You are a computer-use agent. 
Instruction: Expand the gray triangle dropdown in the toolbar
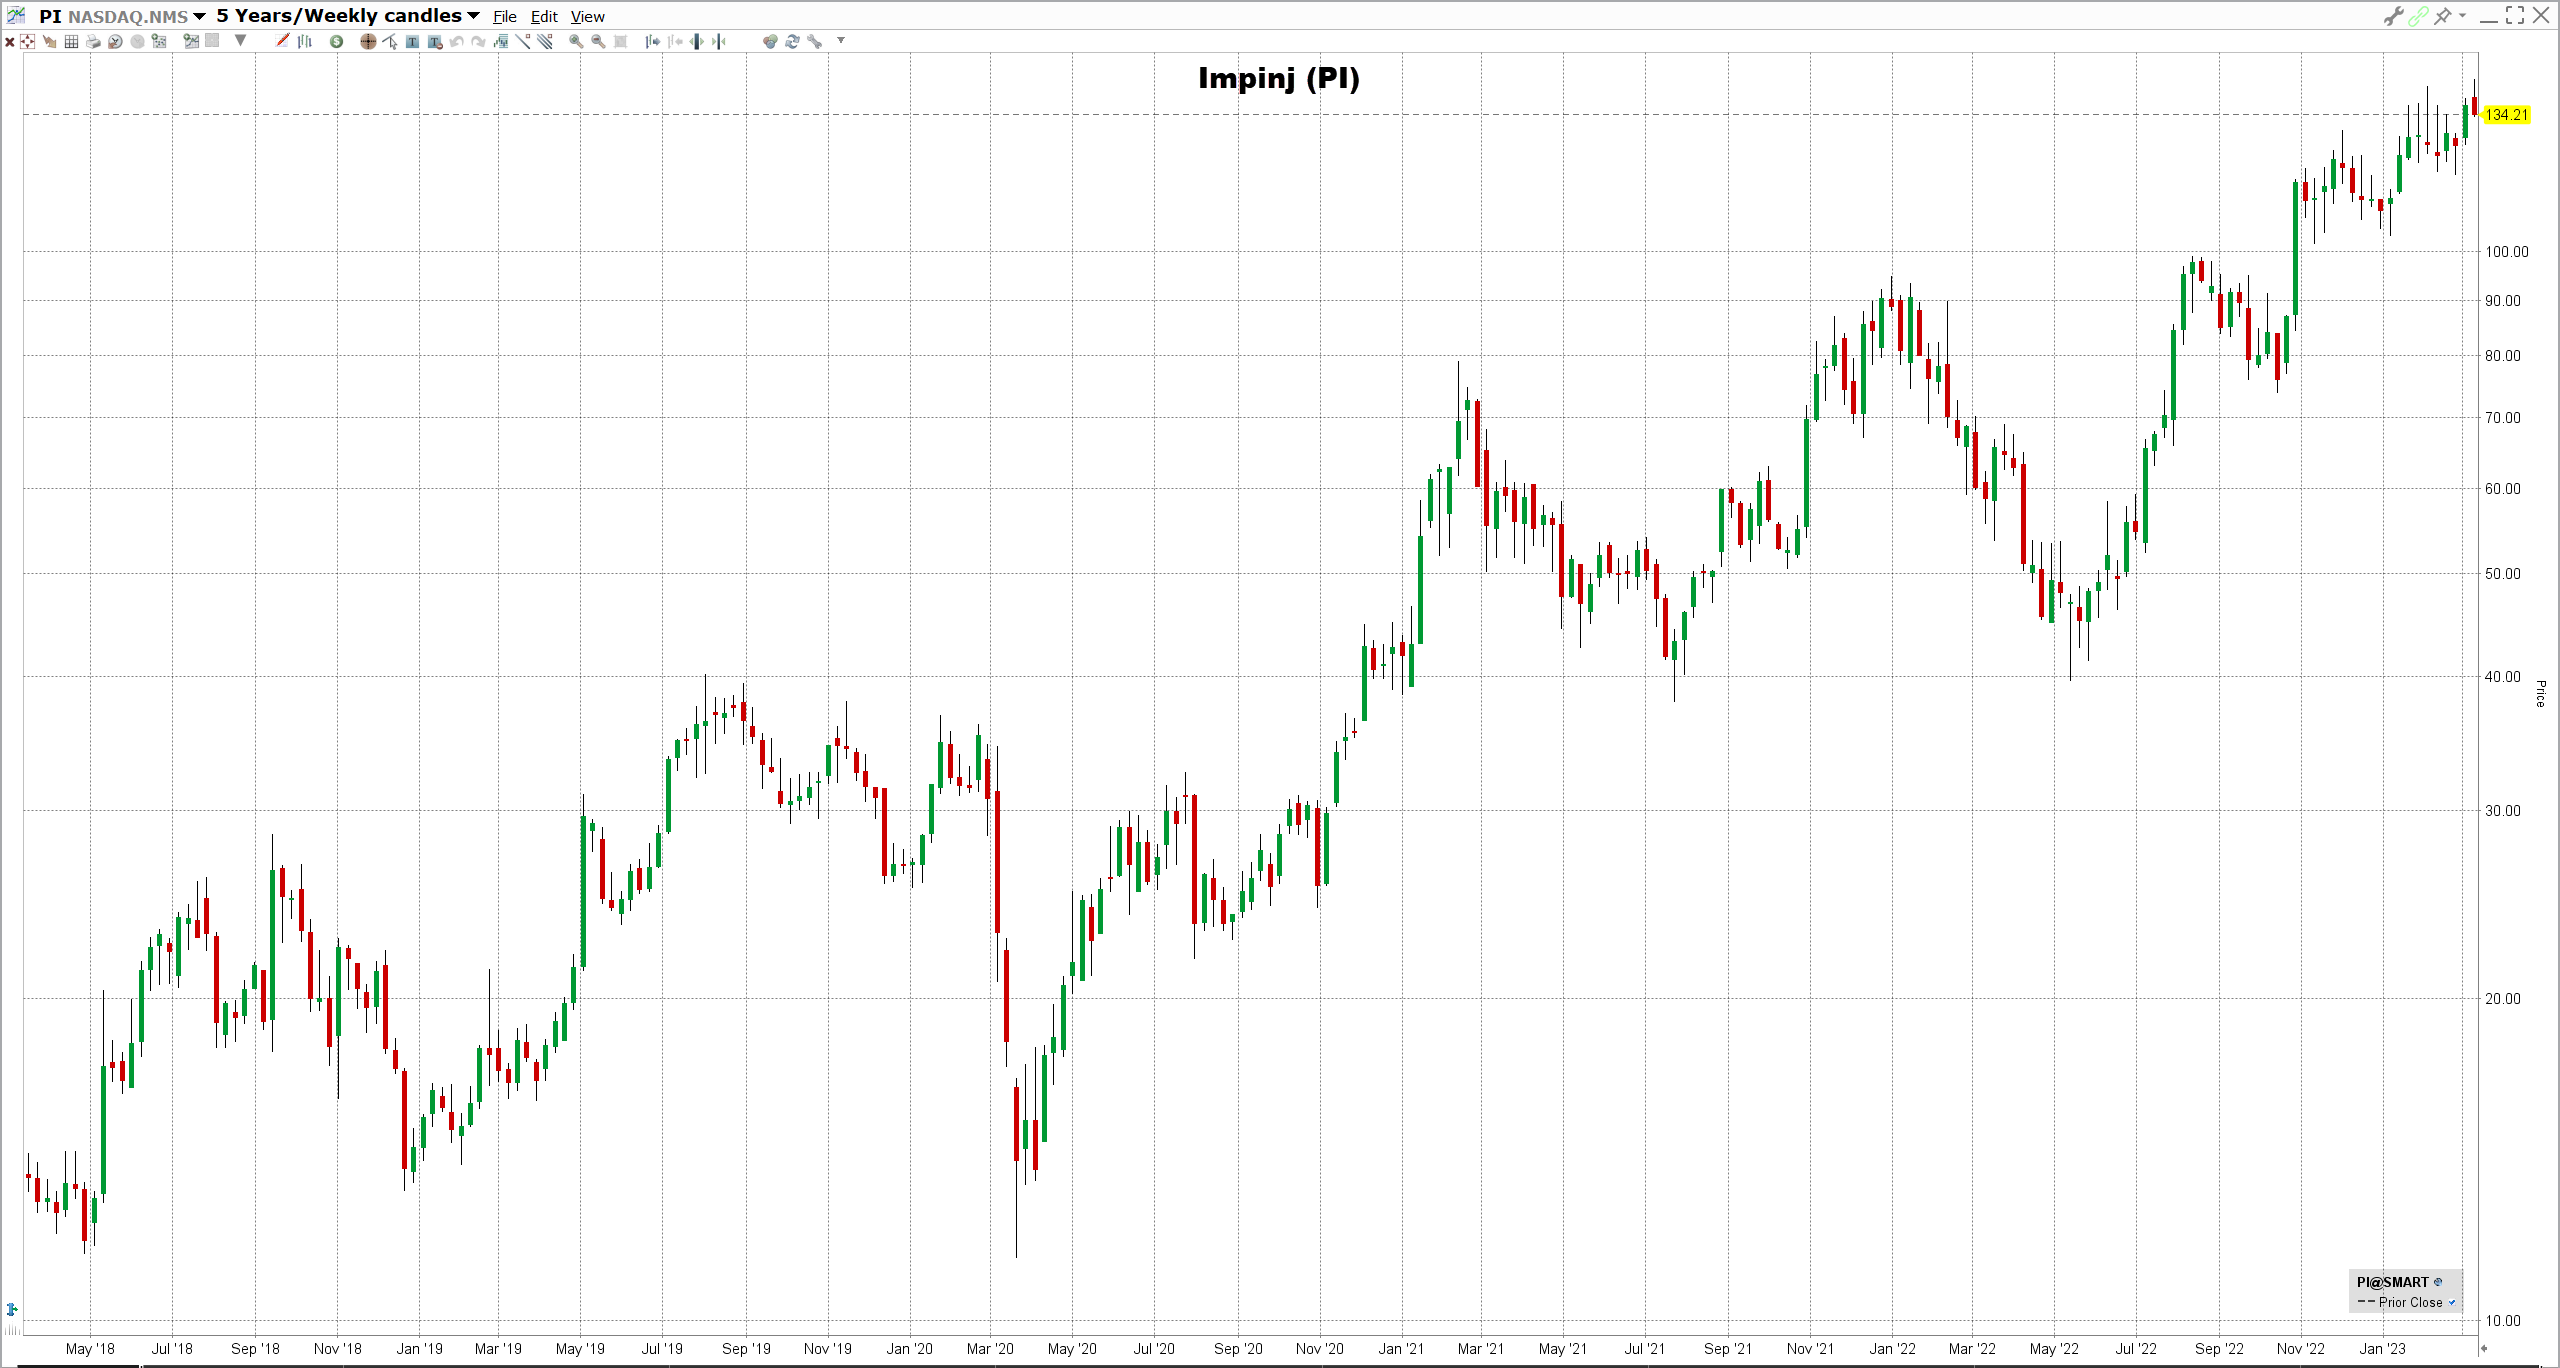(x=240, y=40)
